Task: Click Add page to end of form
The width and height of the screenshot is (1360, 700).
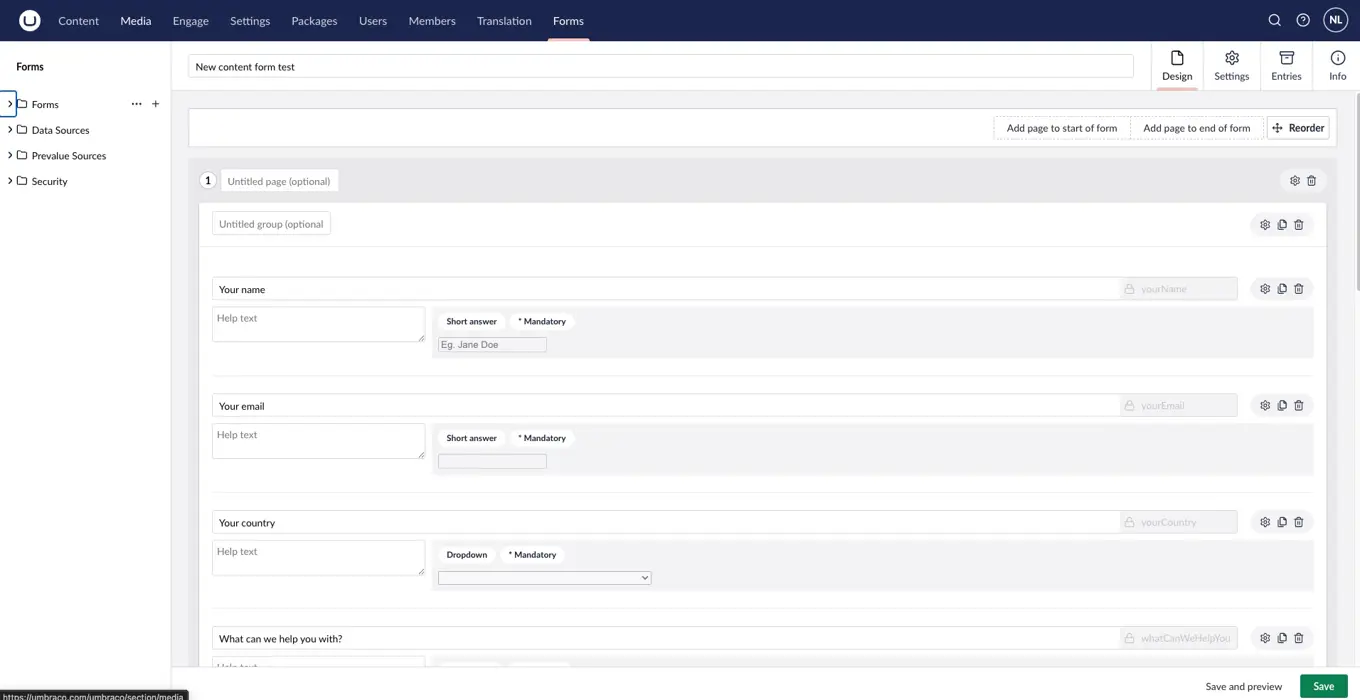Action: tap(1196, 128)
